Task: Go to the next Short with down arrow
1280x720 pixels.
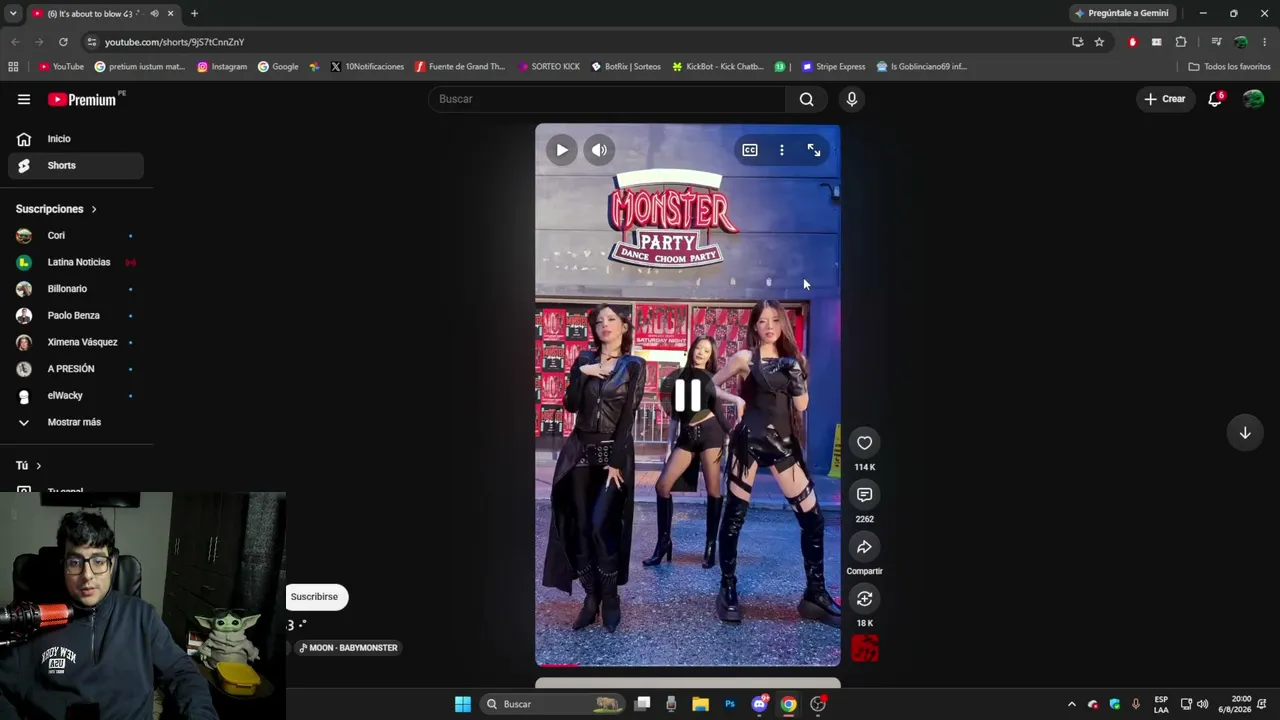Action: [1245, 433]
